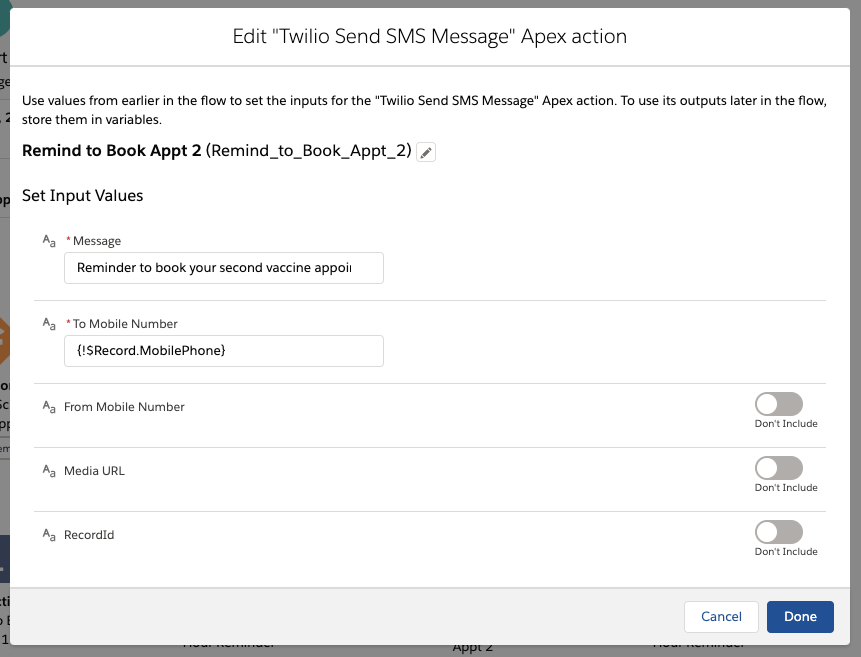Click the pencil icon to edit action label
The width and height of the screenshot is (861, 657).
point(426,152)
